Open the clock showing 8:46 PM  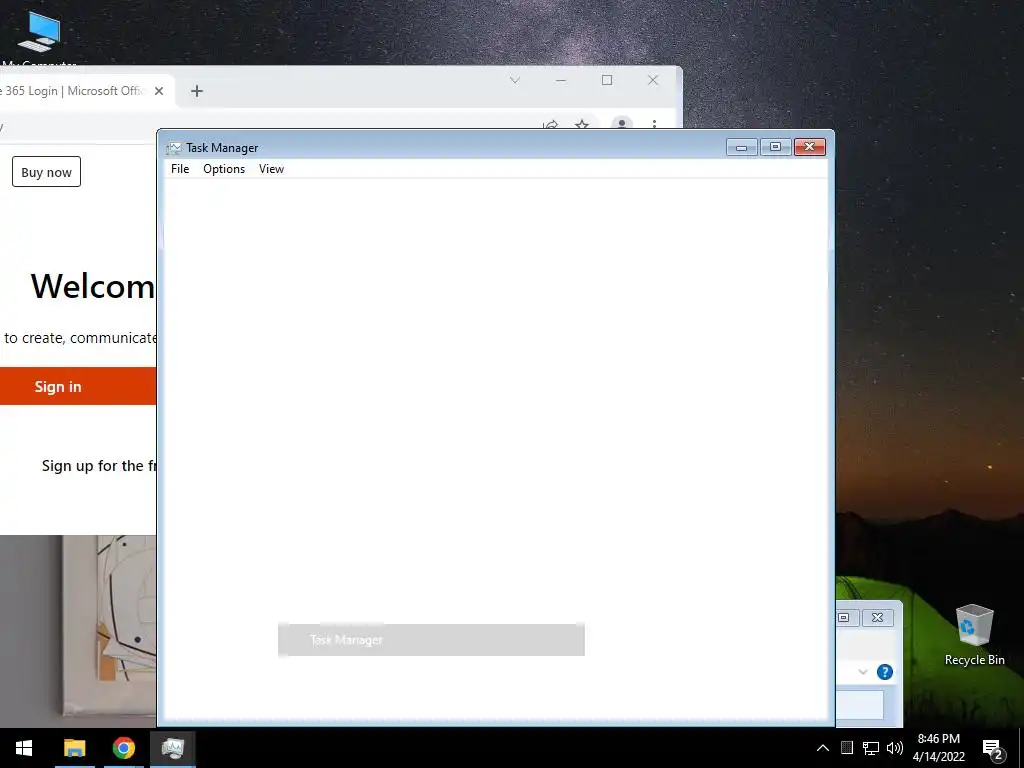938,748
